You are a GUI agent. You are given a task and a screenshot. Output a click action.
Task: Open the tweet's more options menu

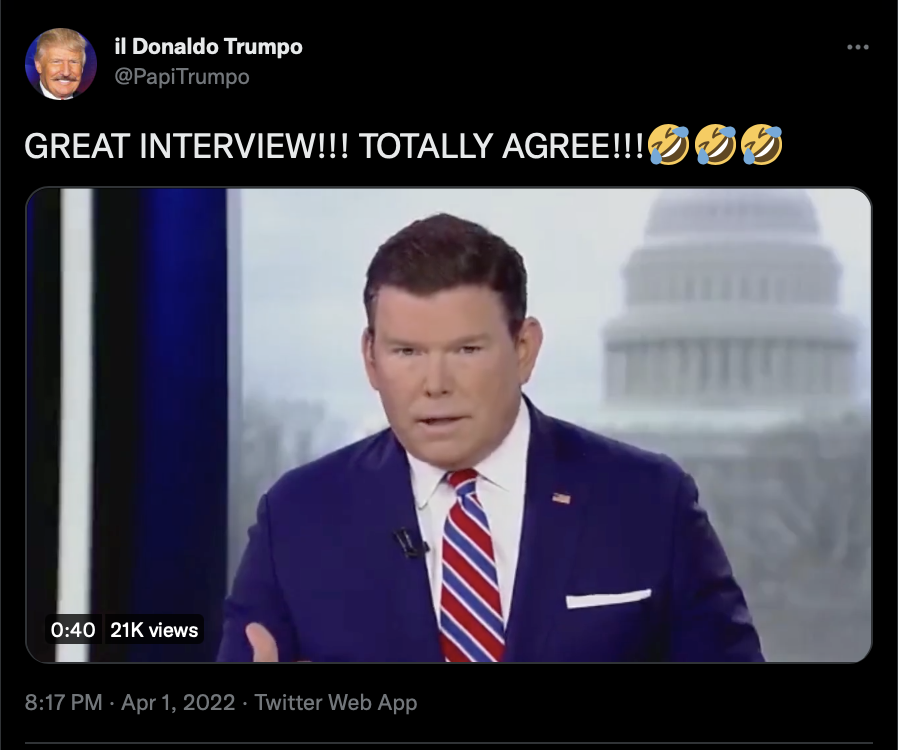[x=857, y=47]
